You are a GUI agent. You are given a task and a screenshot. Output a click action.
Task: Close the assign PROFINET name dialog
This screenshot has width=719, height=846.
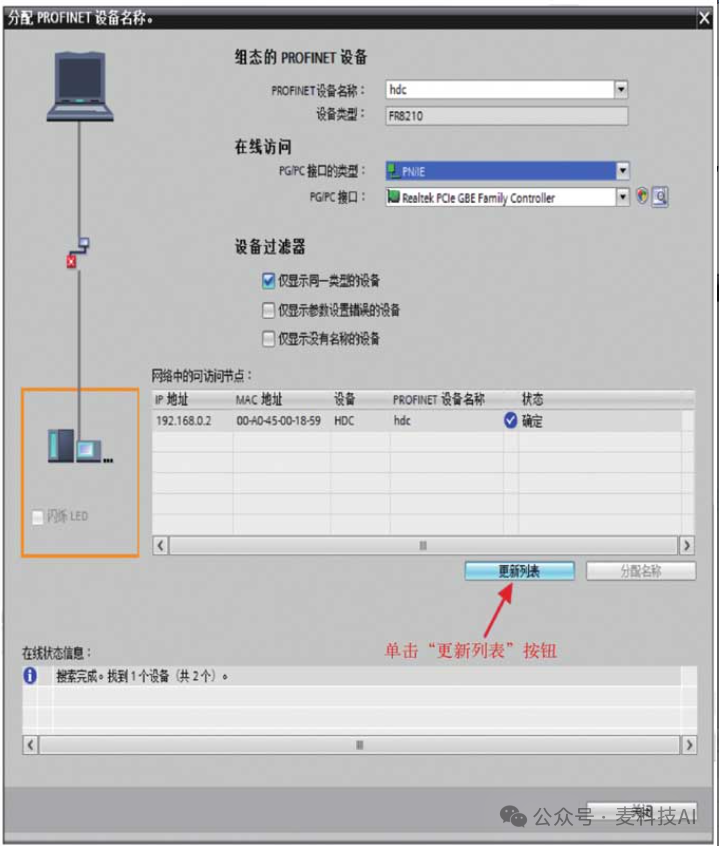[704, 18]
